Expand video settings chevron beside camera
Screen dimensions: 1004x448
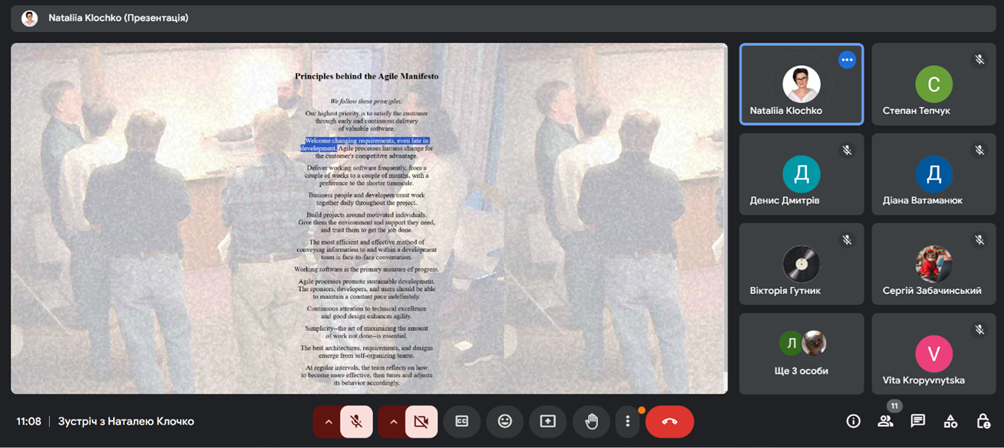coord(393,422)
